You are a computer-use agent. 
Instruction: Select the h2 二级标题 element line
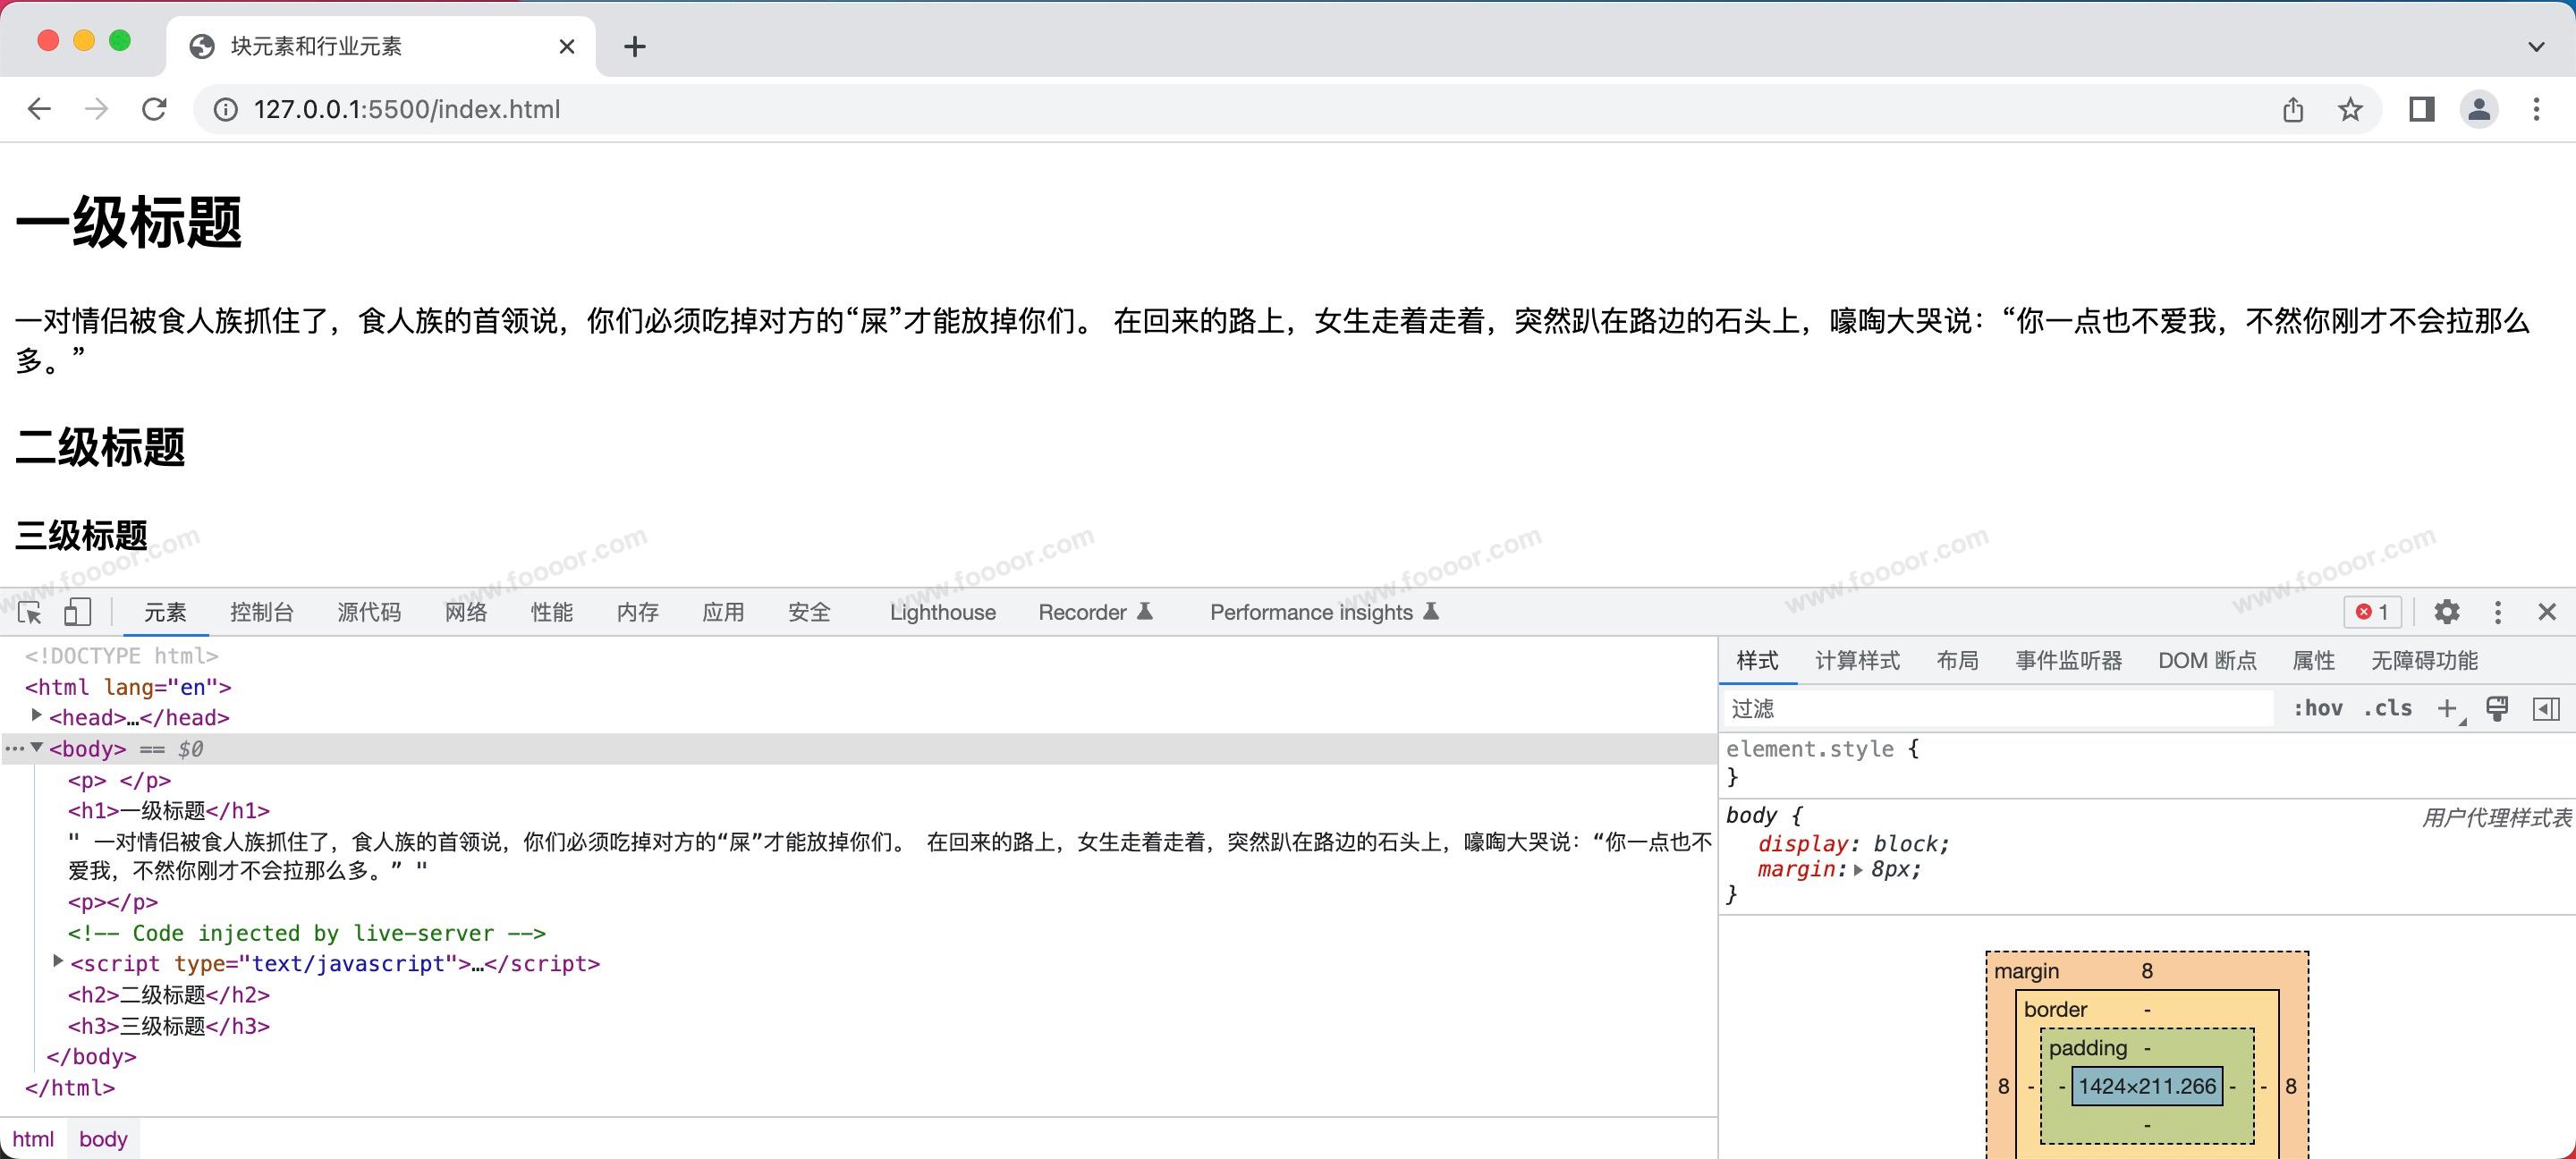tap(169, 995)
